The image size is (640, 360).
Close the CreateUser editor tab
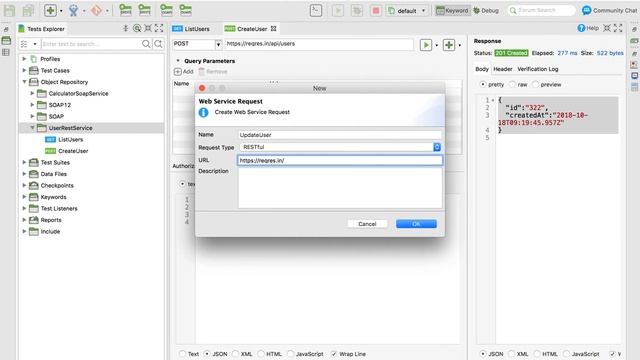[273, 29]
